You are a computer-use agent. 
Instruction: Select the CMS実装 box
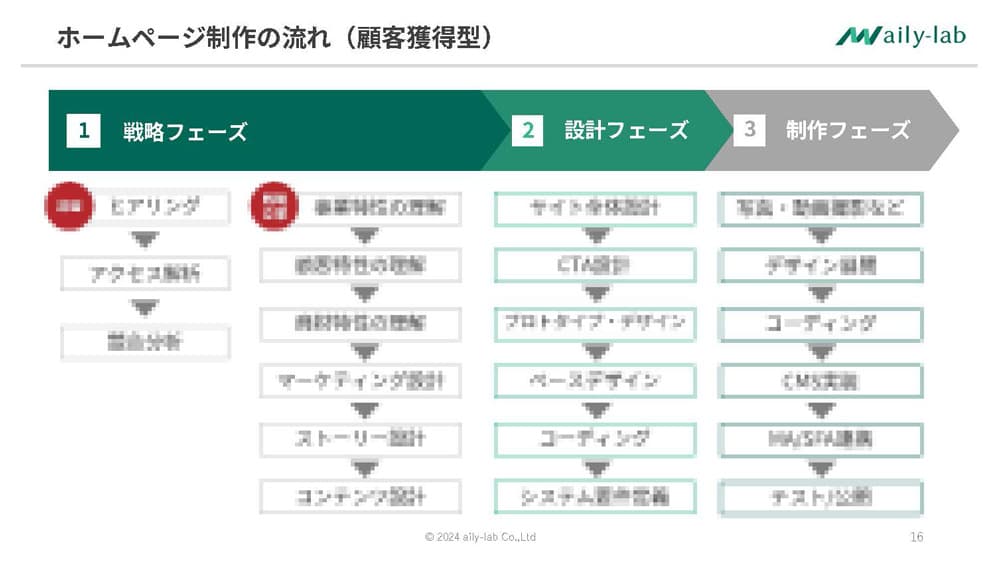pos(821,381)
